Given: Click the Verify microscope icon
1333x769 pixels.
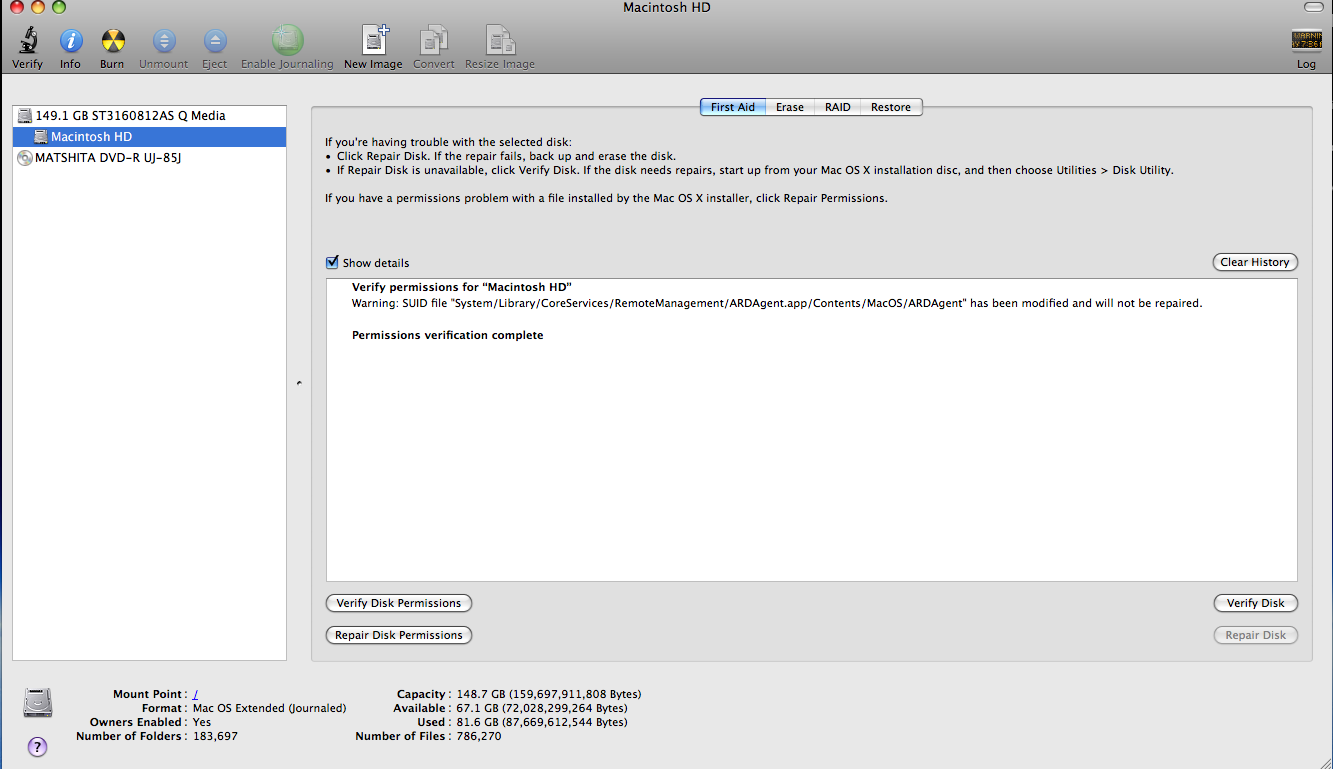Looking at the screenshot, I should 27,41.
